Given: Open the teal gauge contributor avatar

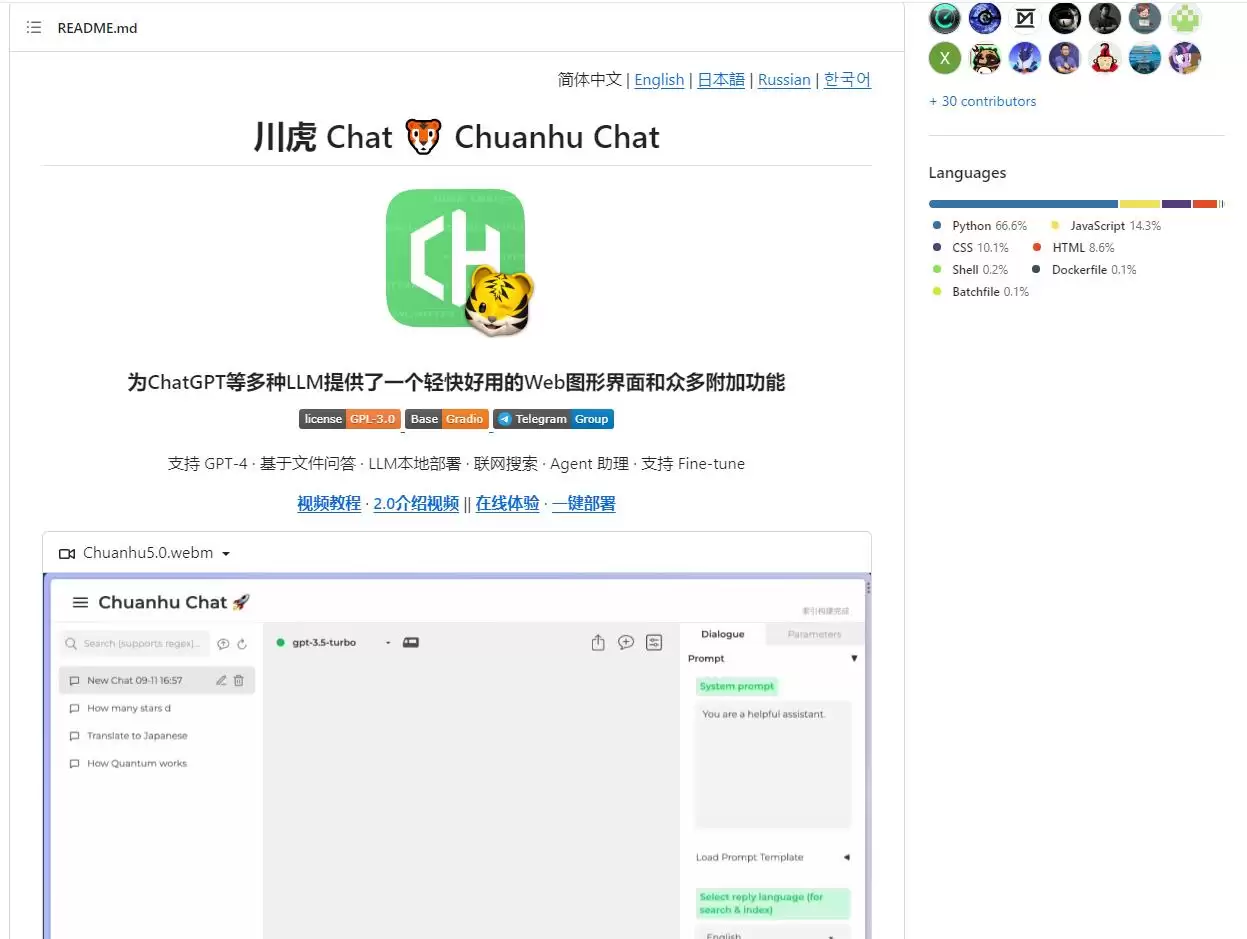Looking at the screenshot, I should (x=945, y=17).
